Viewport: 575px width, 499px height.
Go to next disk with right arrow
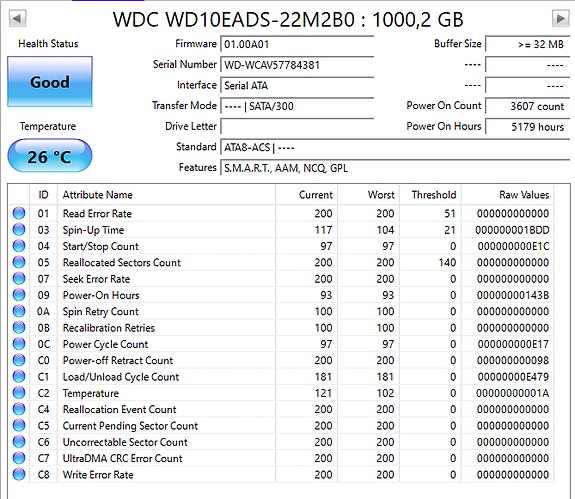(x=560, y=18)
